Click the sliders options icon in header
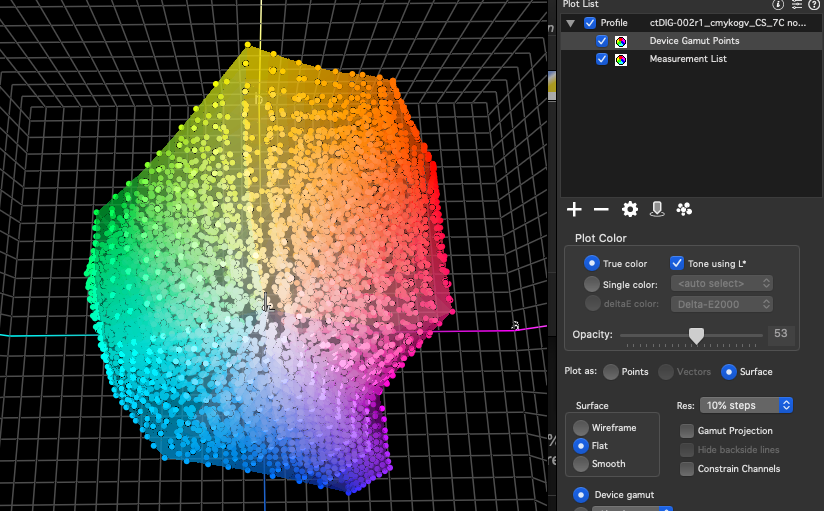Viewport: 824px width, 511px height. [797, 5]
